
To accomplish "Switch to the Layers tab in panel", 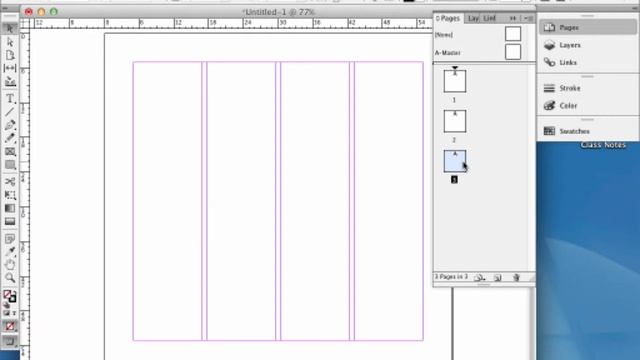I will click(473, 18).
